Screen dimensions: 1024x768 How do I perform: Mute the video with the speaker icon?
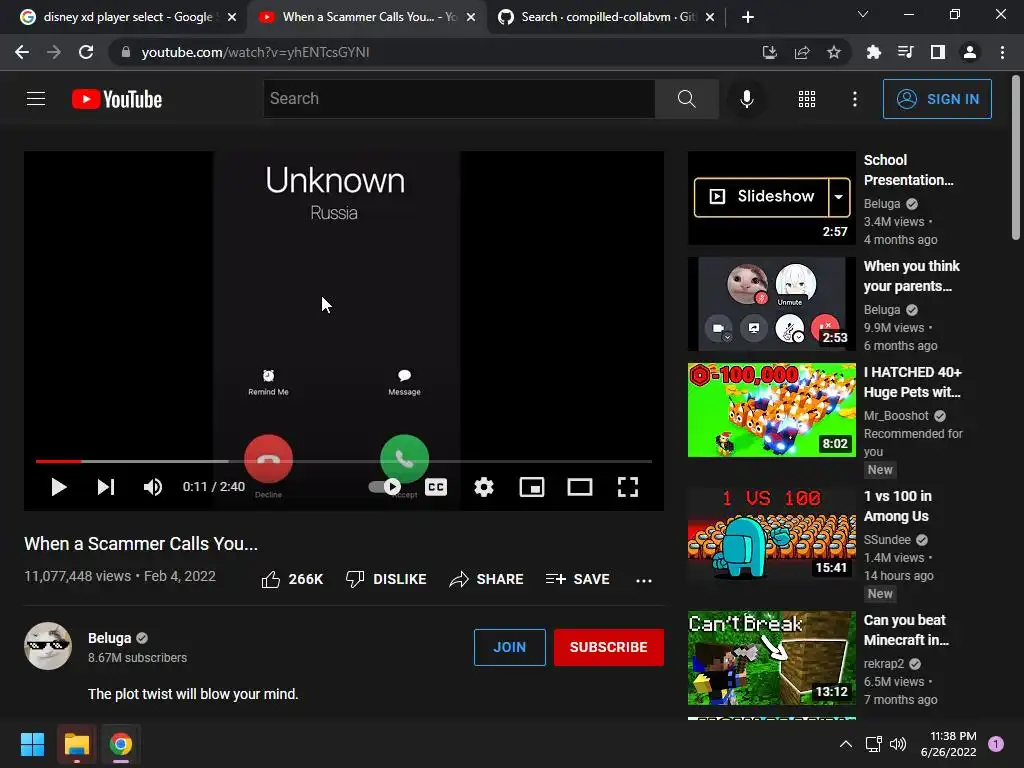pos(153,487)
